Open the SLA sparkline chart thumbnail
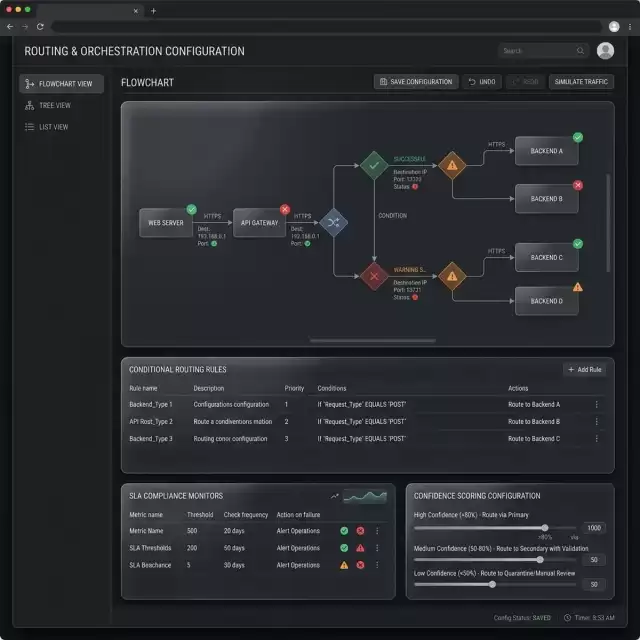Viewport: 640px width, 640px height. 365,496
